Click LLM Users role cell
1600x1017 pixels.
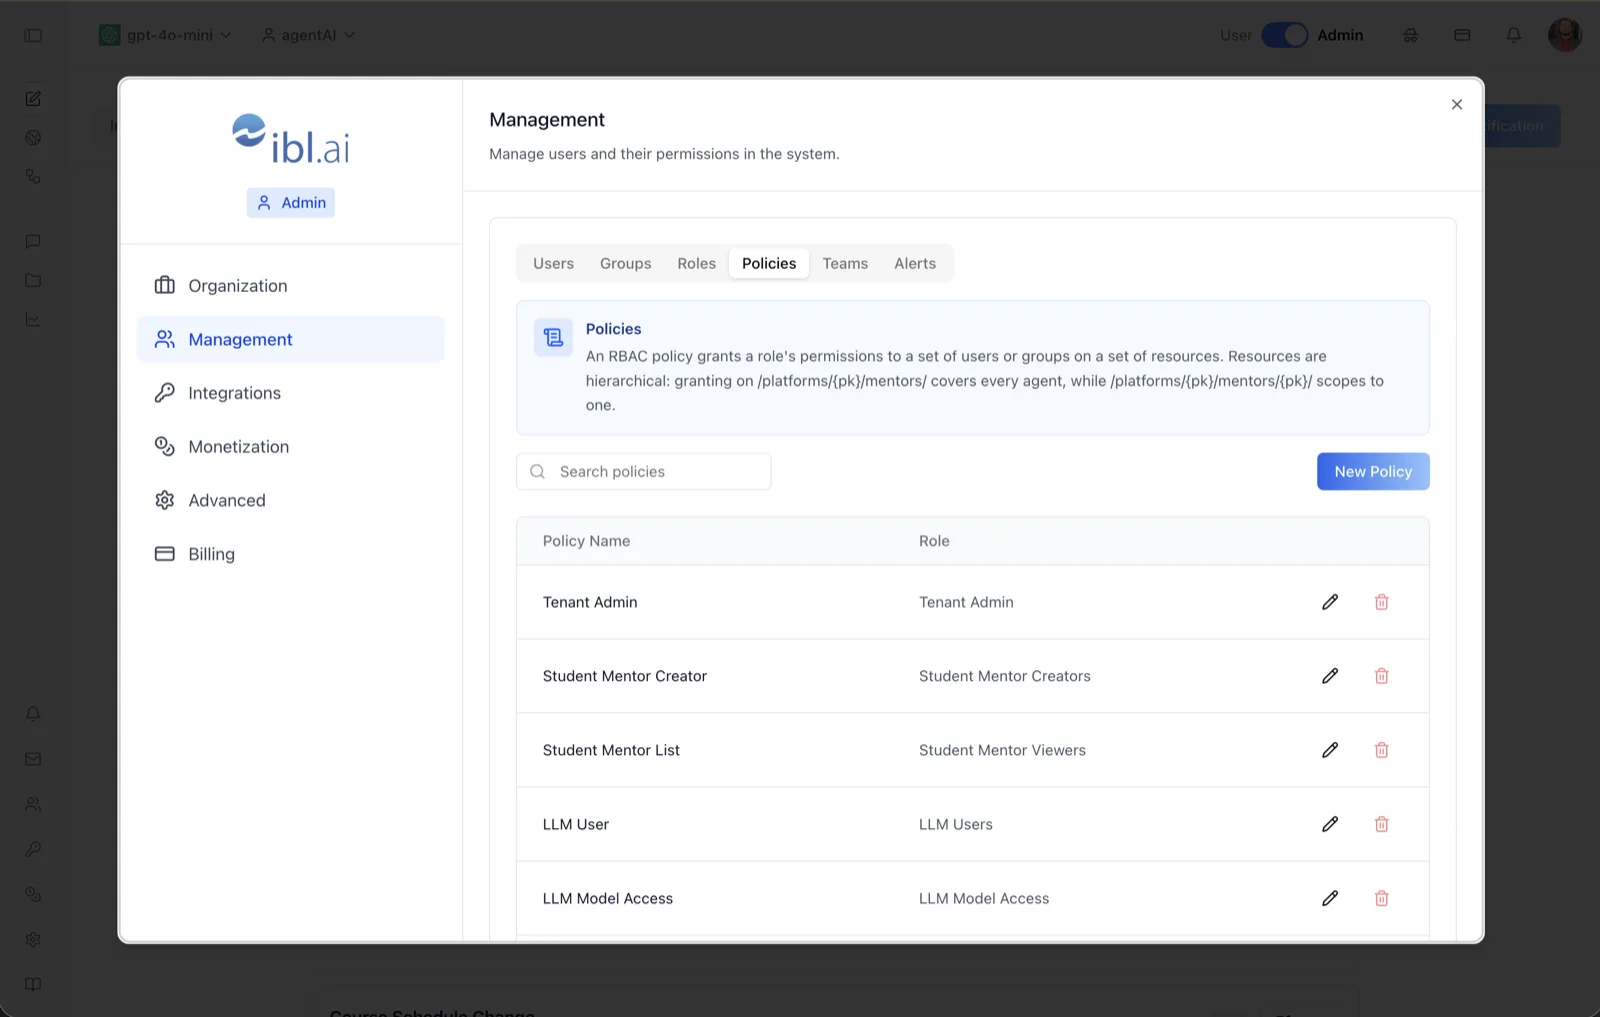[956, 824]
